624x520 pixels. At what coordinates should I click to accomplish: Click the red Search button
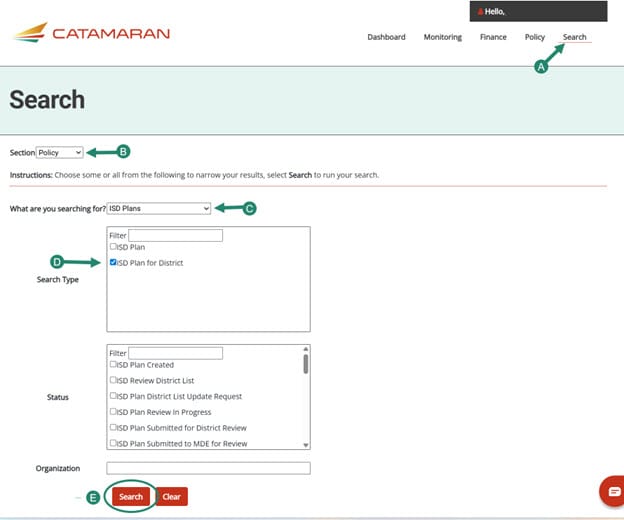click(x=131, y=497)
